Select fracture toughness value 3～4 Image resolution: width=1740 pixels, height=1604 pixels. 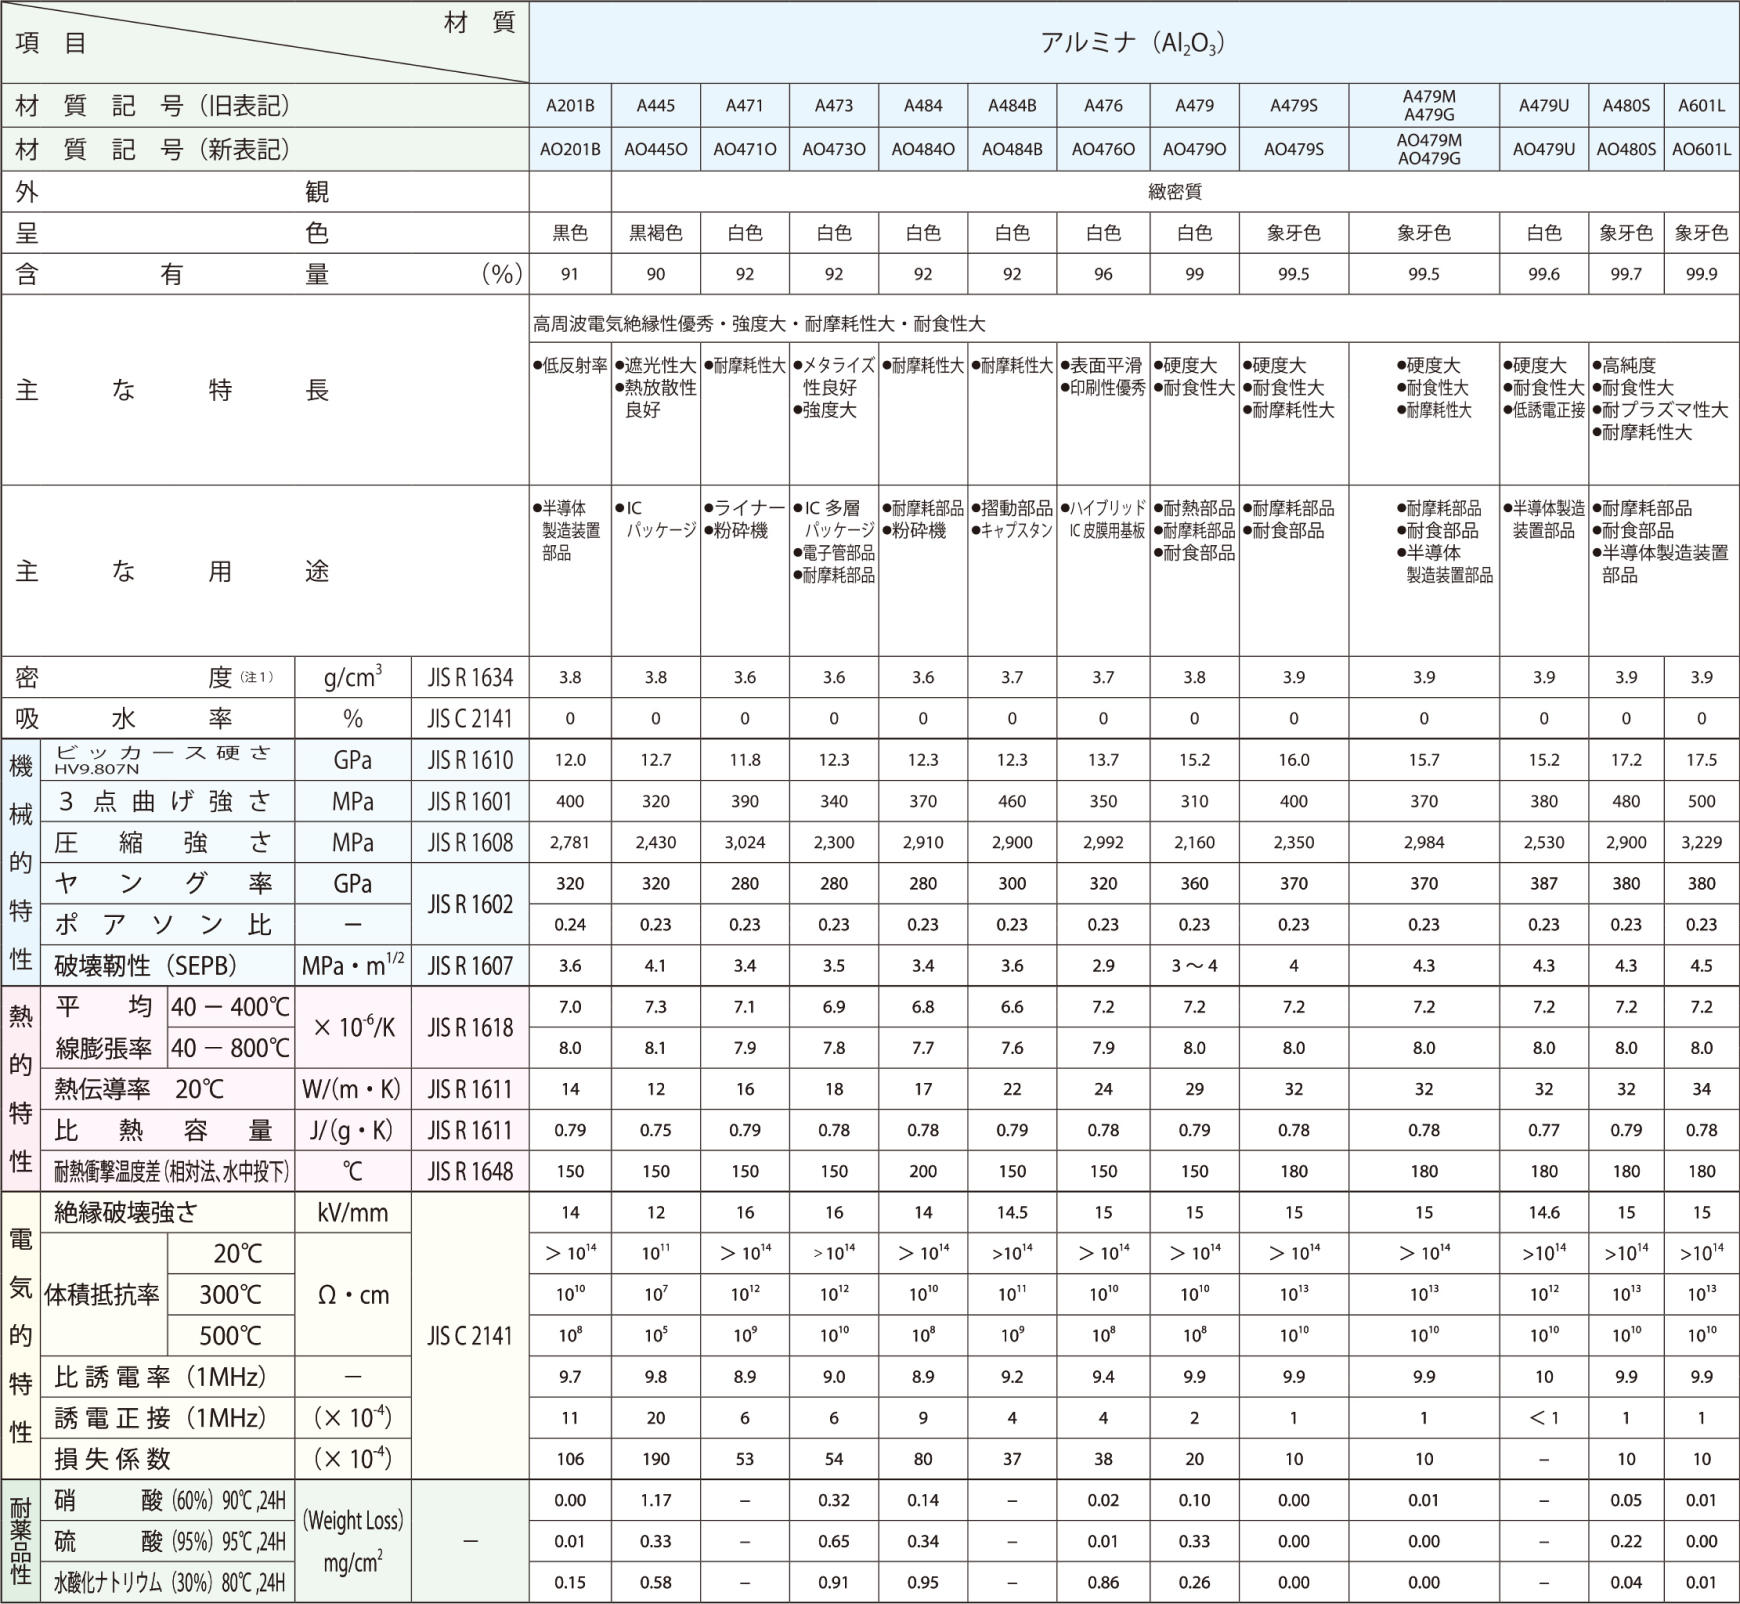coord(1194,966)
